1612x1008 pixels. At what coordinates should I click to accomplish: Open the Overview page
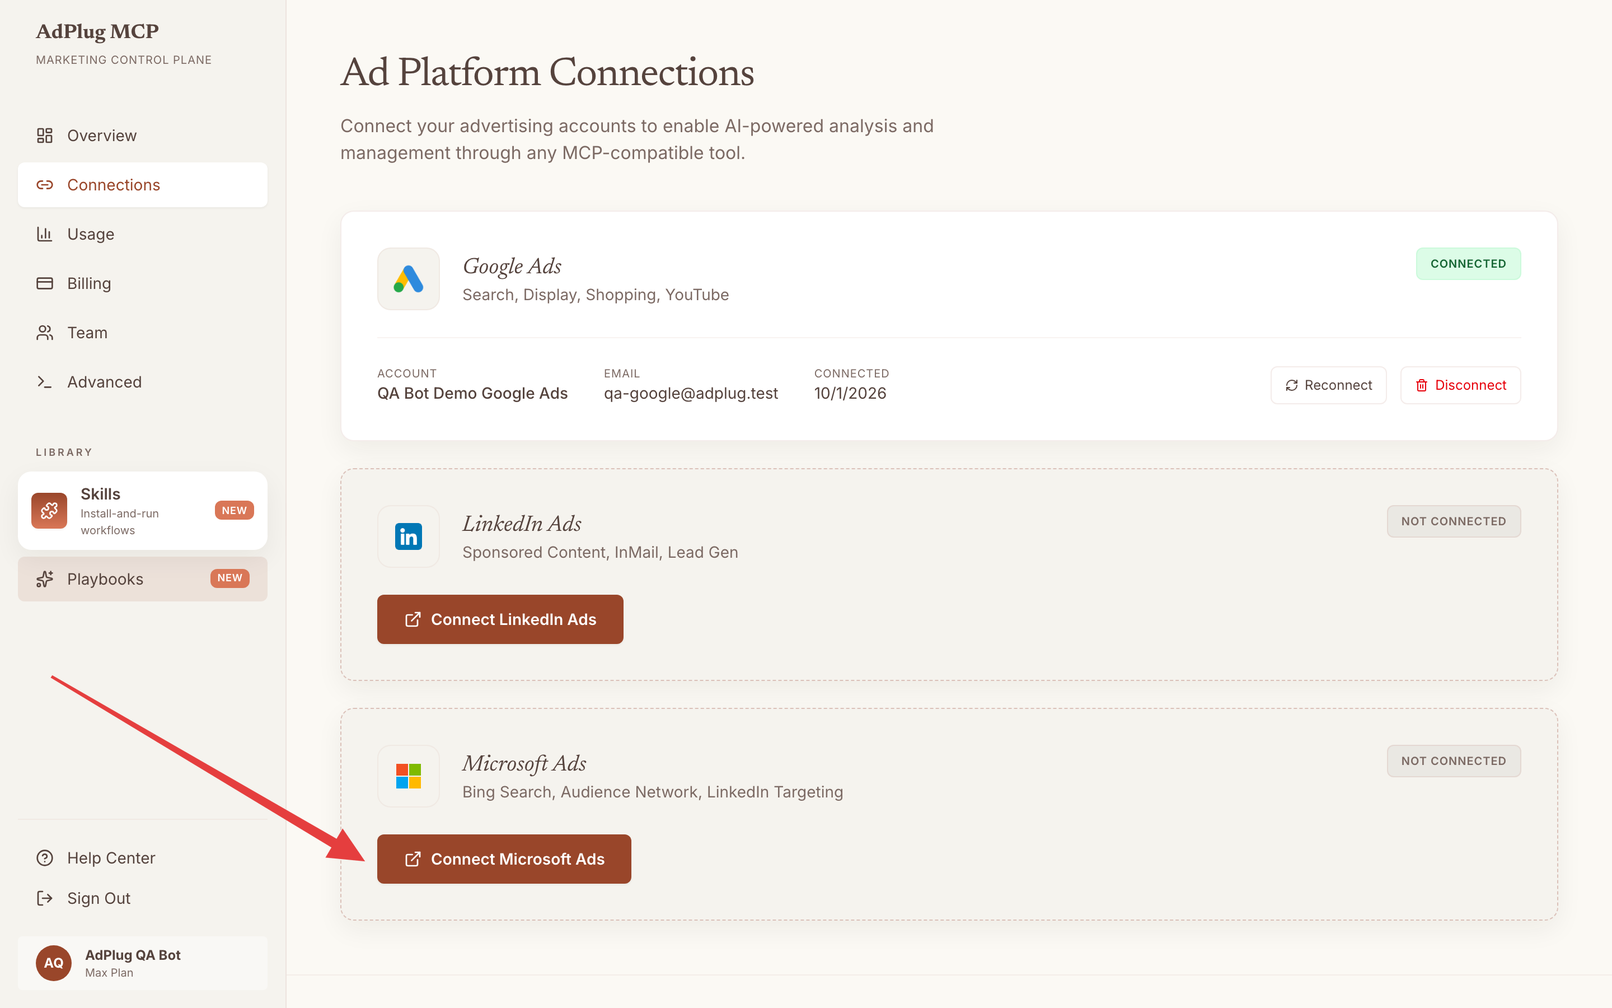tap(142, 135)
